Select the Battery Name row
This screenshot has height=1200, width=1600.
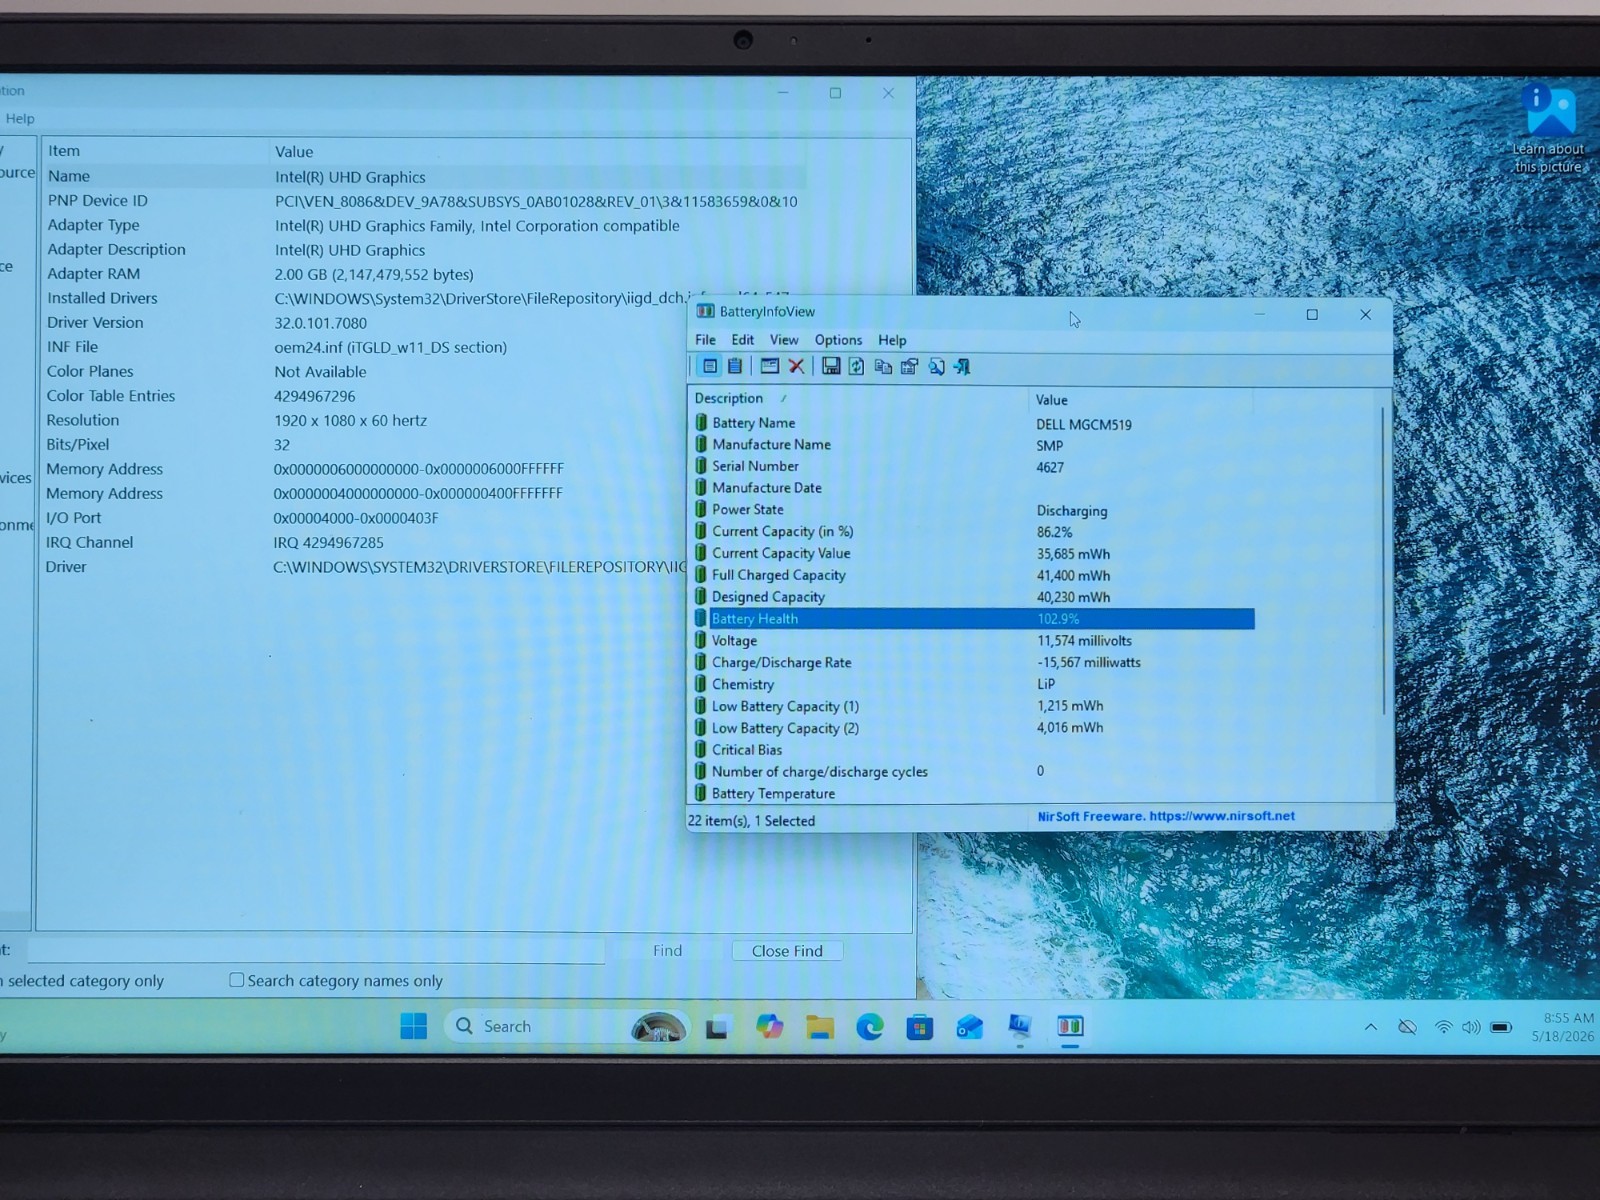[x=974, y=423]
